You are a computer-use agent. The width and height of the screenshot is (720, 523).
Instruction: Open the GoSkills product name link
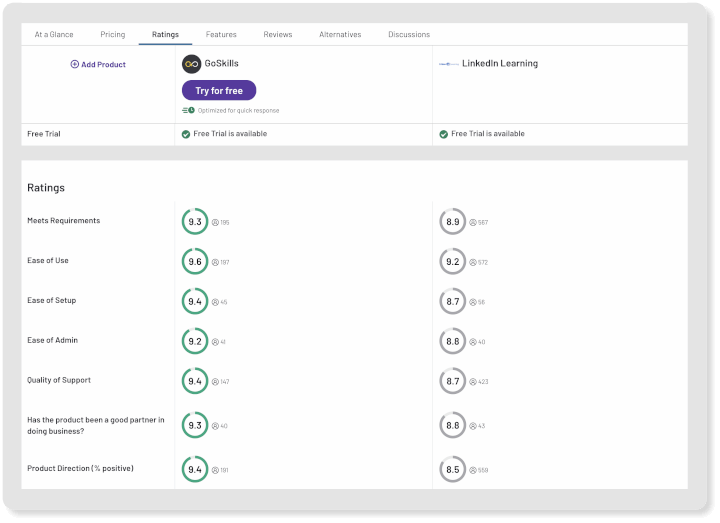point(221,63)
